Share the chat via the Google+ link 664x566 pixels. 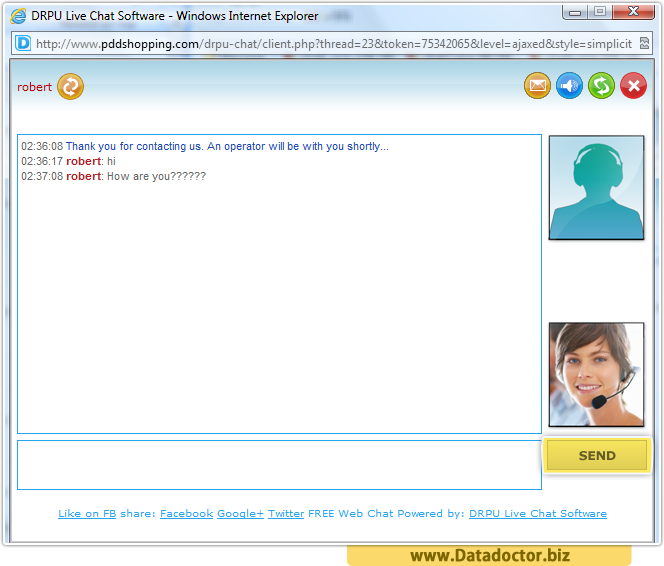point(240,514)
